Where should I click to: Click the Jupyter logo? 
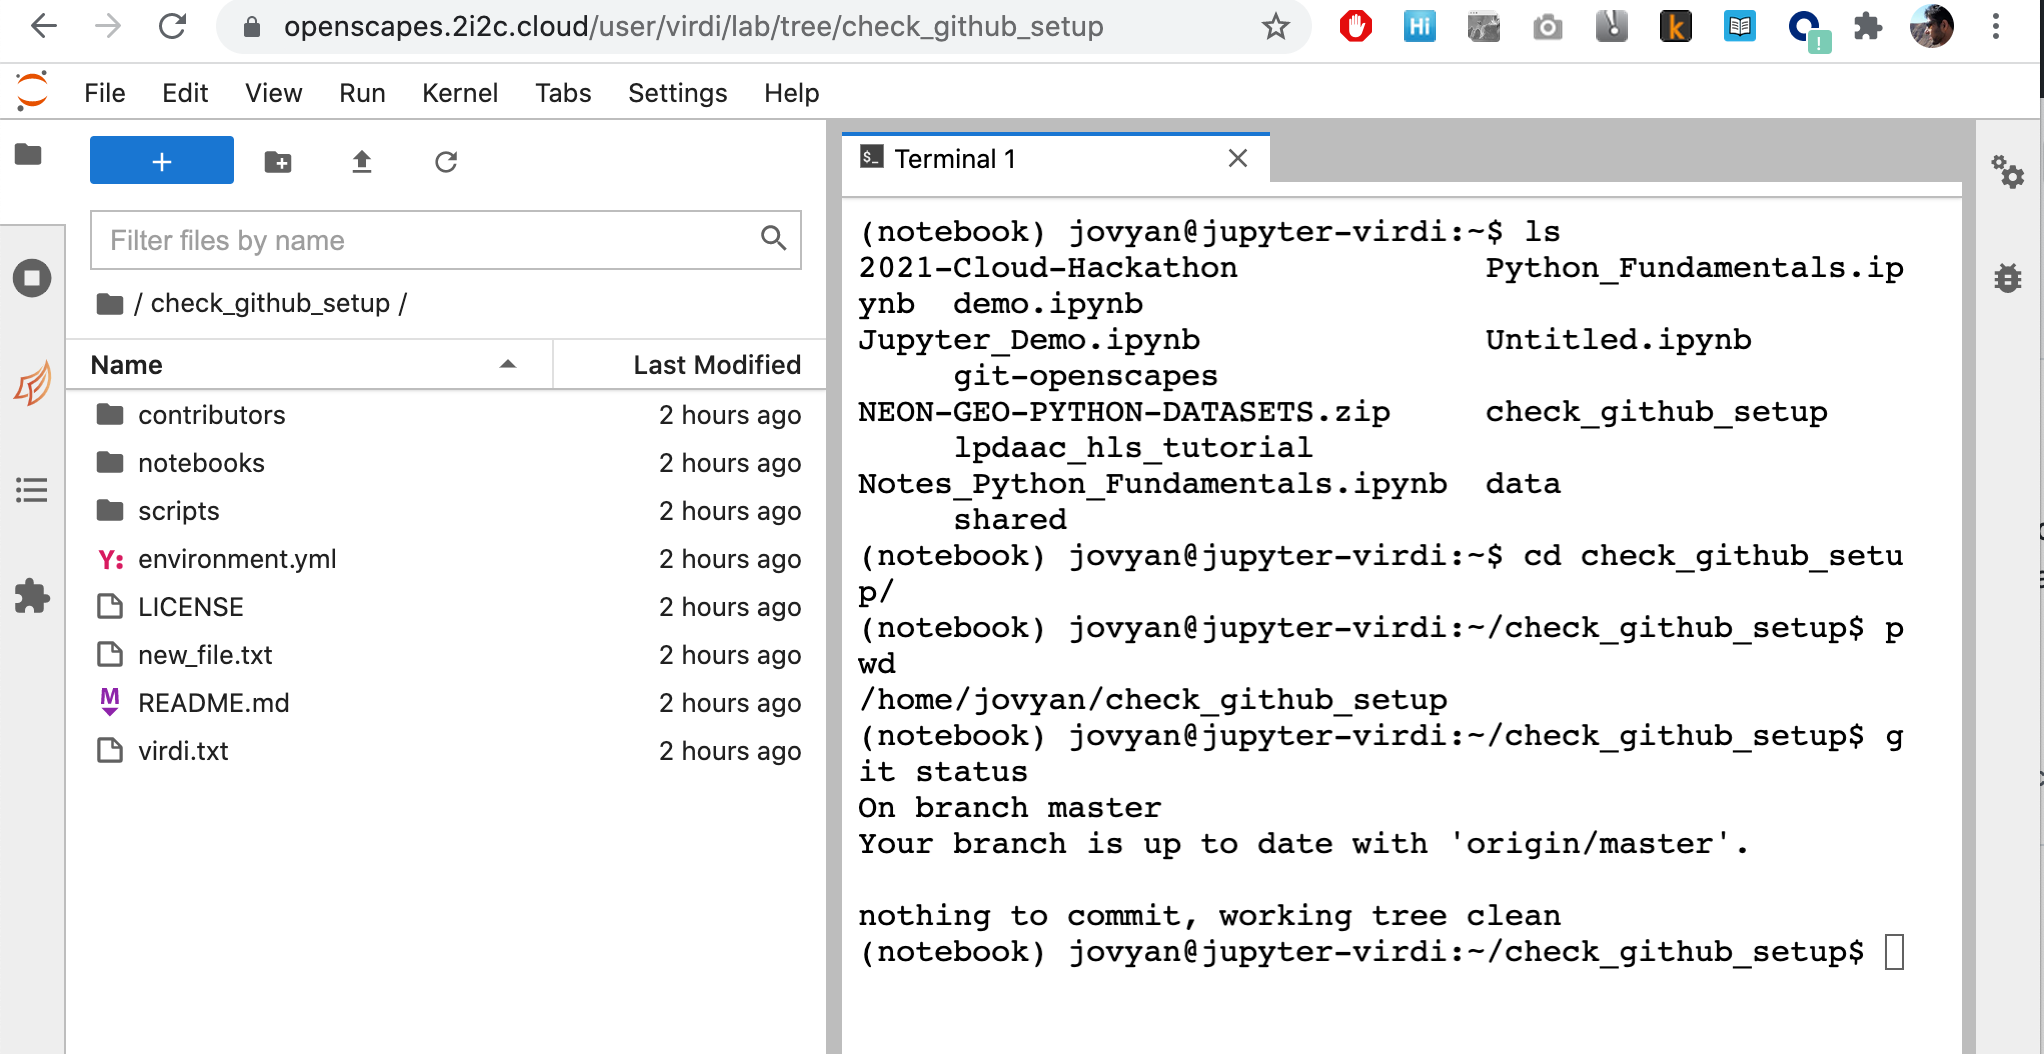[33, 92]
